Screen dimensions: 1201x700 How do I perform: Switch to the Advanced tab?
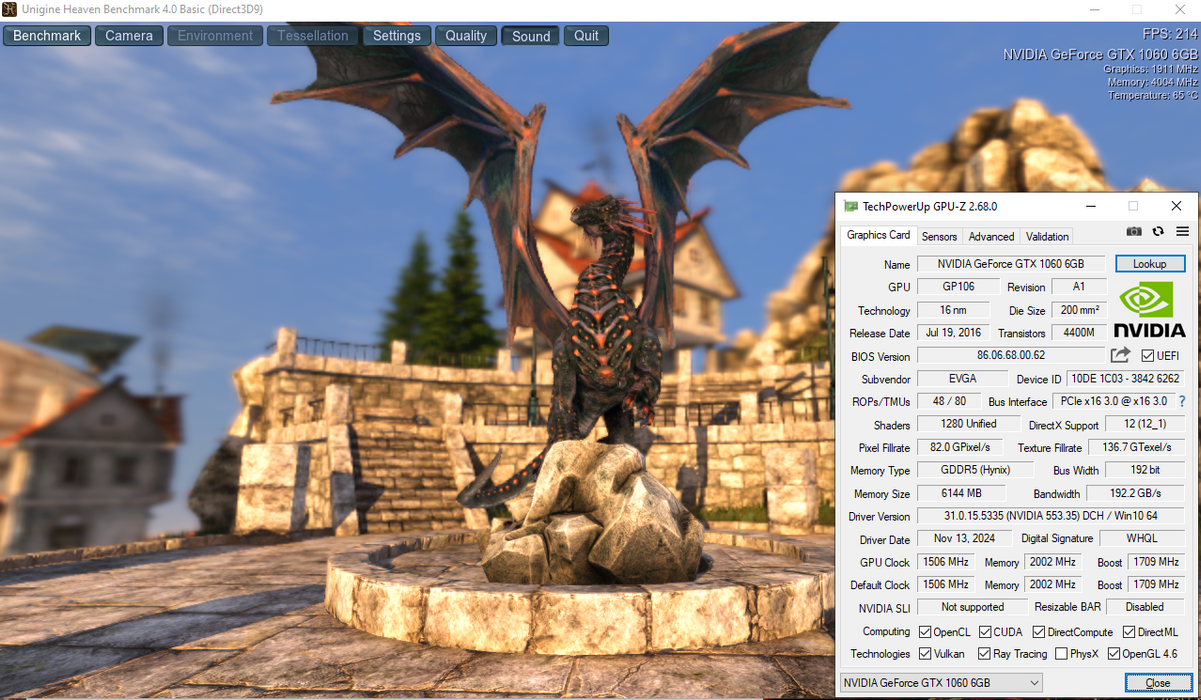[x=991, y=237]
